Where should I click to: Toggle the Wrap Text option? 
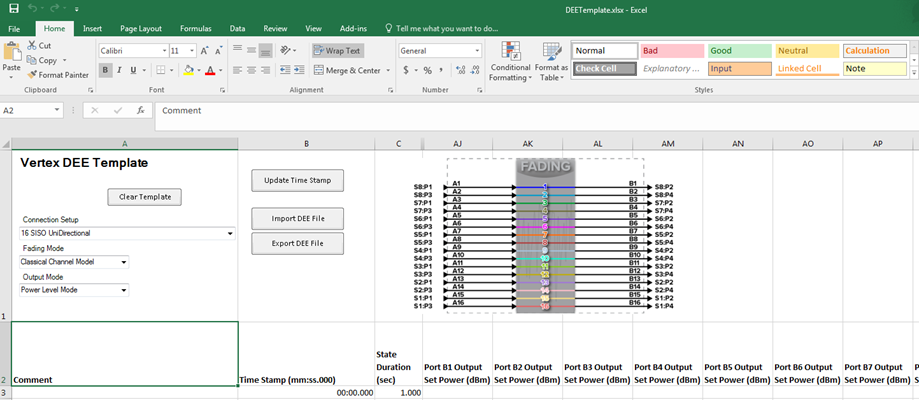click(337, 50)
